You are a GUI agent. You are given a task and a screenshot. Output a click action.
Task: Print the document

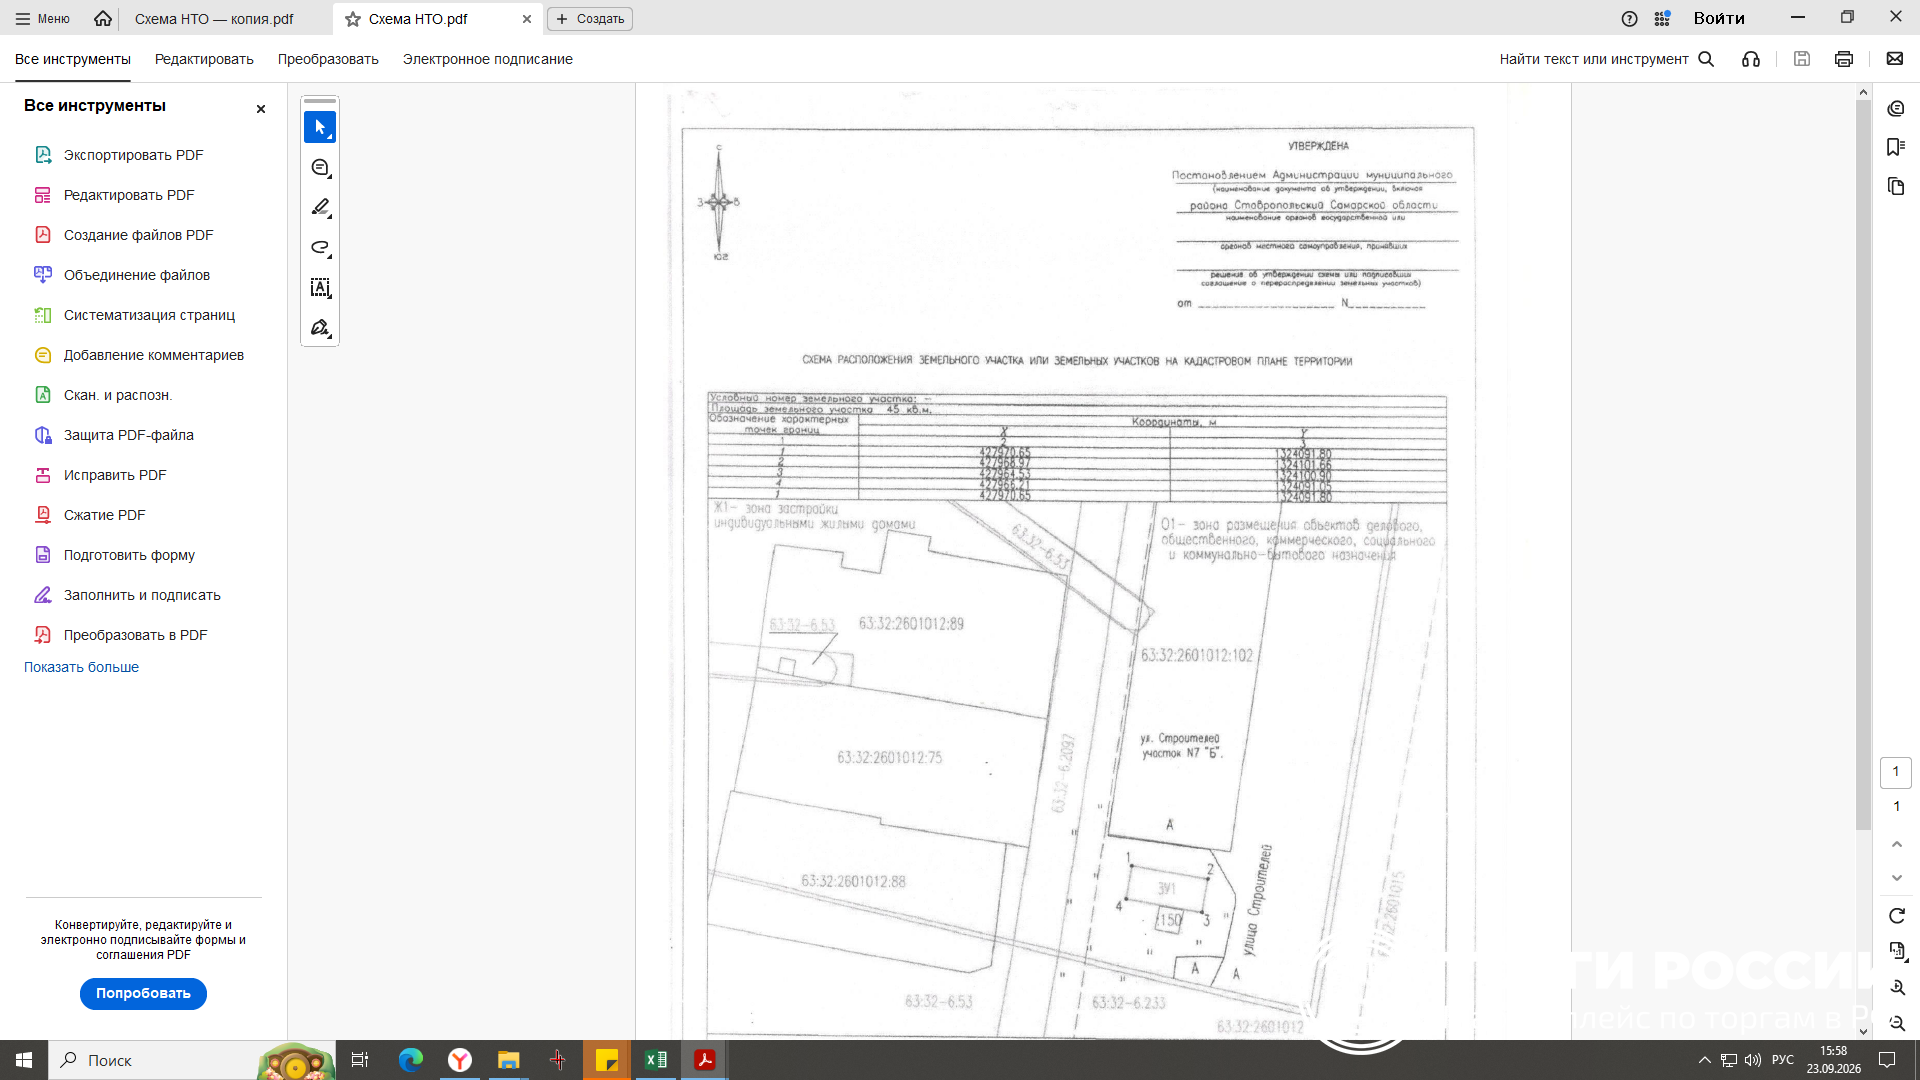pyautogui.click(x=1844, y=59)
